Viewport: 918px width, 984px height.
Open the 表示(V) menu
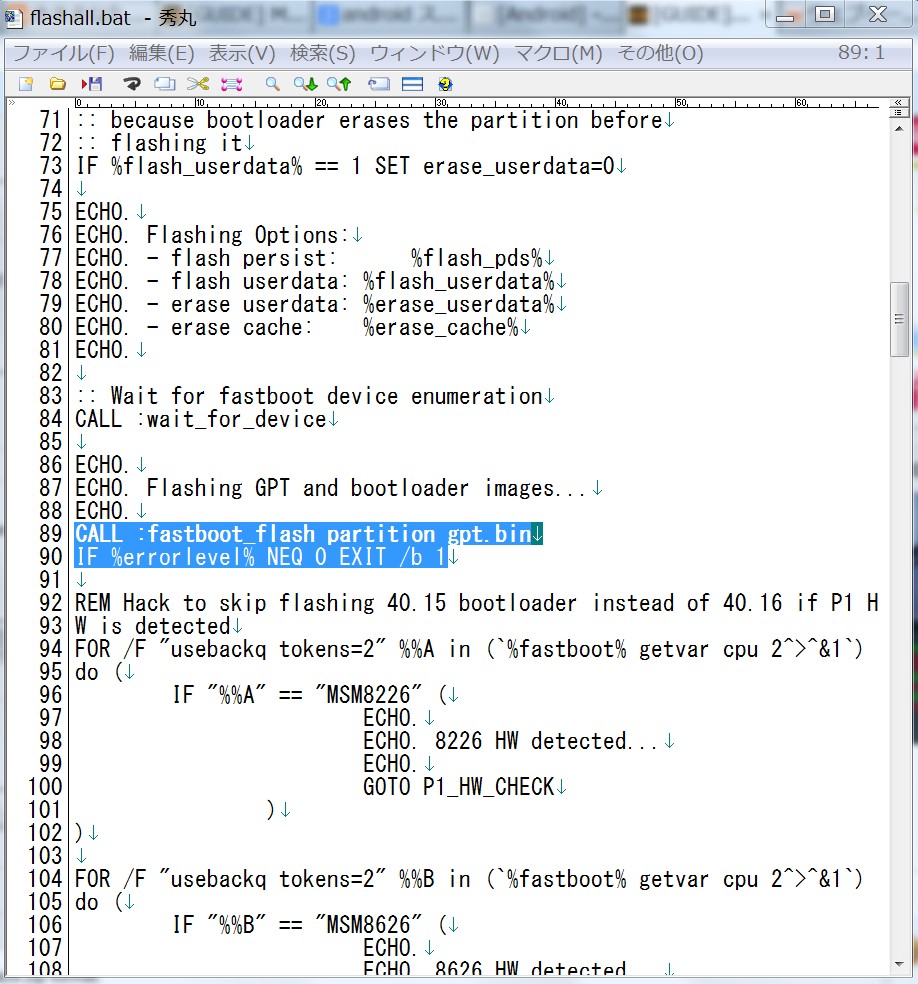click(x=242, y=53)
